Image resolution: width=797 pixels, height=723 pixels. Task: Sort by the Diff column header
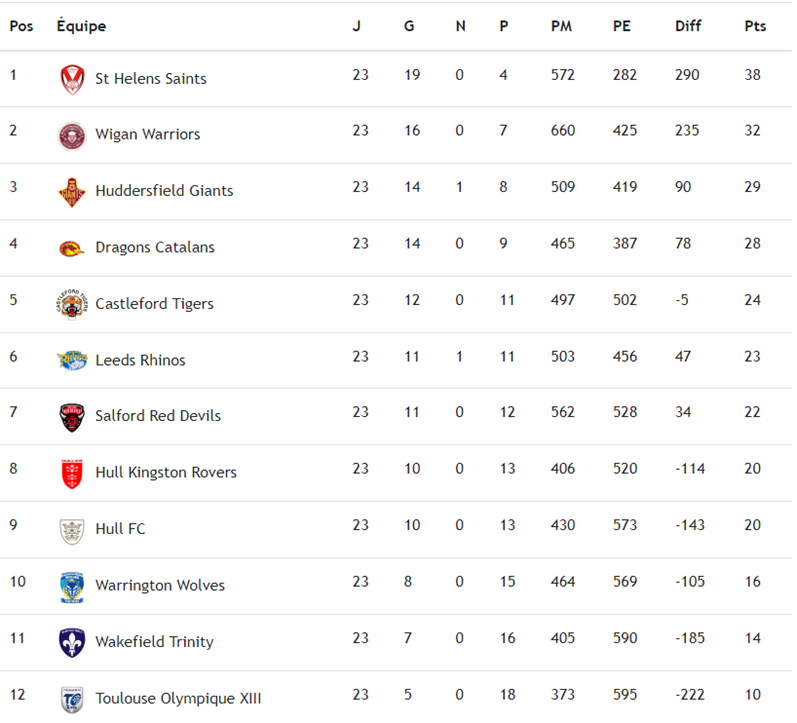pos(688,26)
